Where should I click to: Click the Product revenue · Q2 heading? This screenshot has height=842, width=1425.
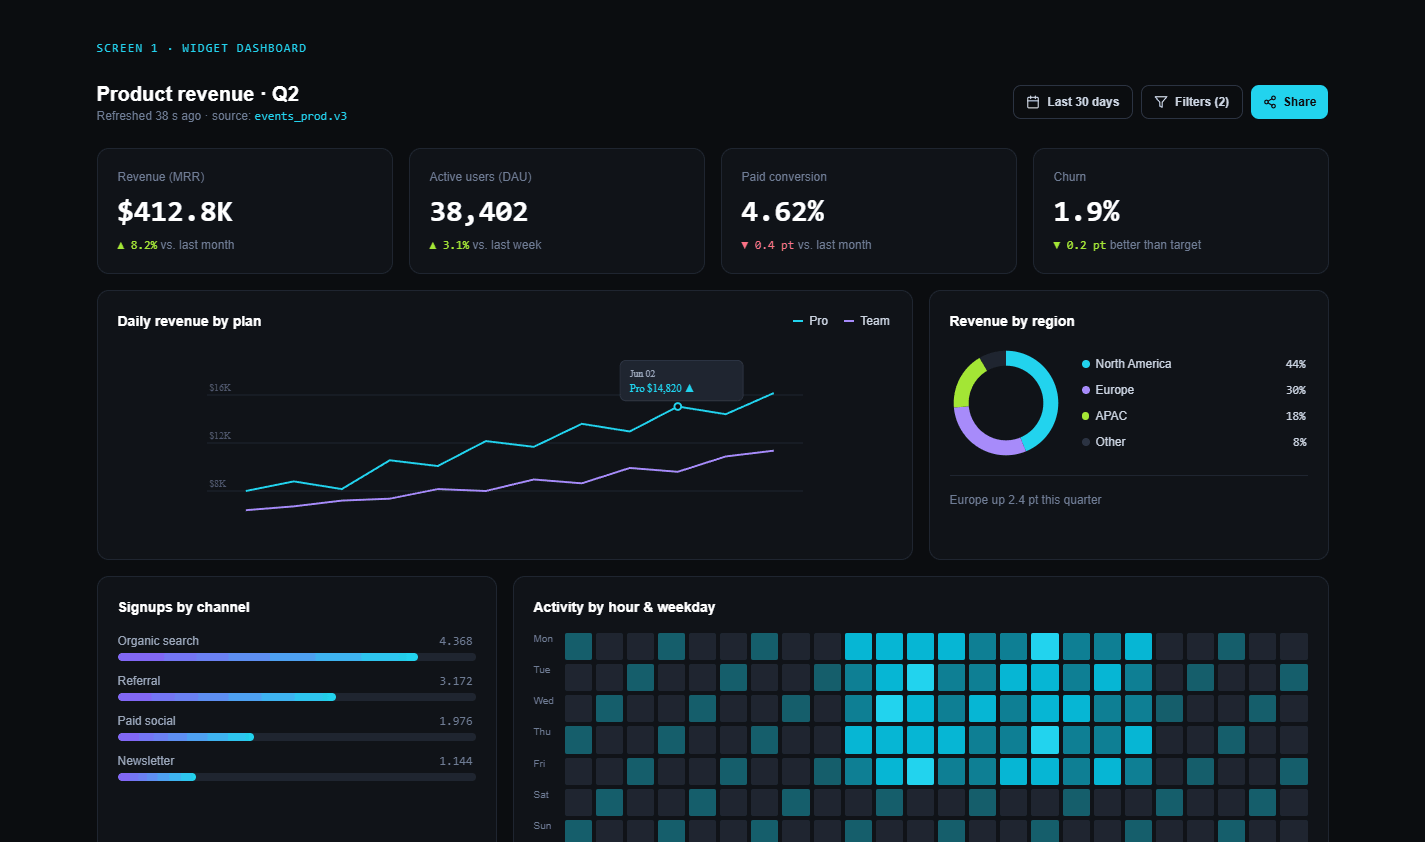point(198,94)
